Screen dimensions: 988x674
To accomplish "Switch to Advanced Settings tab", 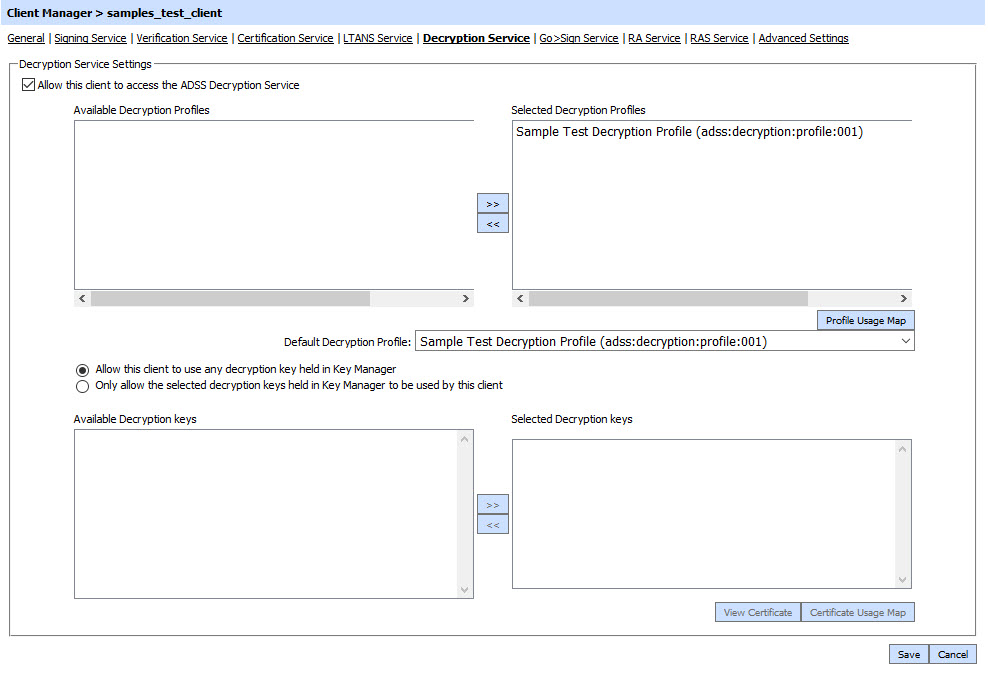I will tap(803, 39).
